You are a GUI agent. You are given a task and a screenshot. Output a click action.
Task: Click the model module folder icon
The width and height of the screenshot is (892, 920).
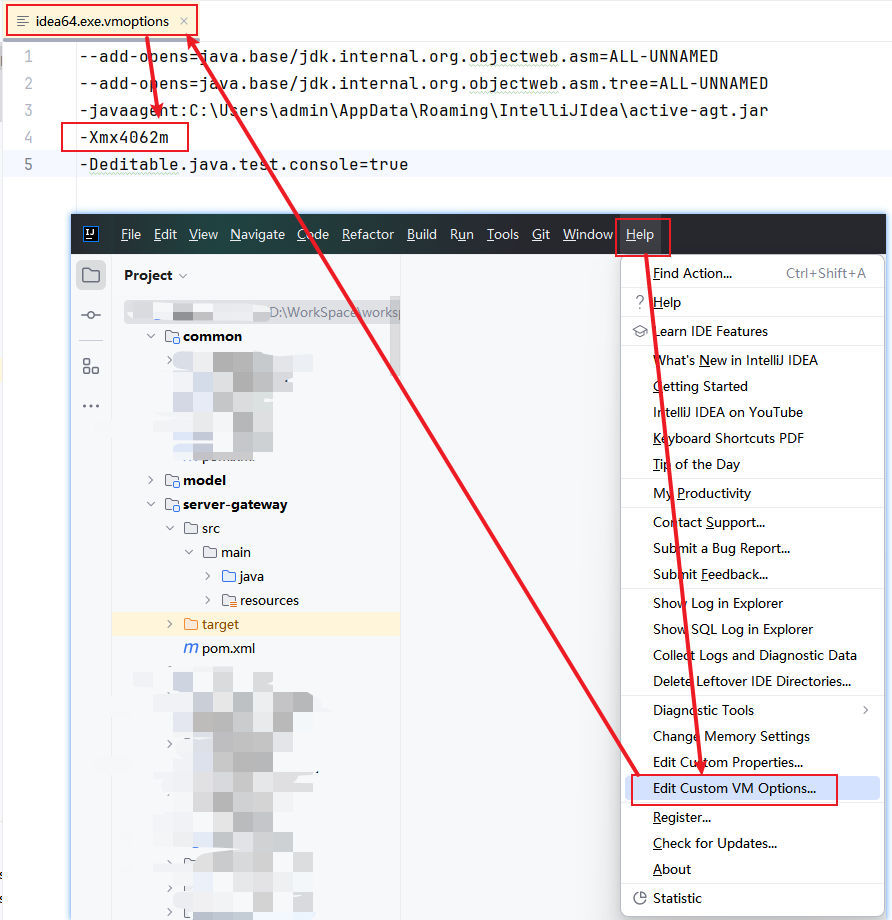(x=173, y=481)
